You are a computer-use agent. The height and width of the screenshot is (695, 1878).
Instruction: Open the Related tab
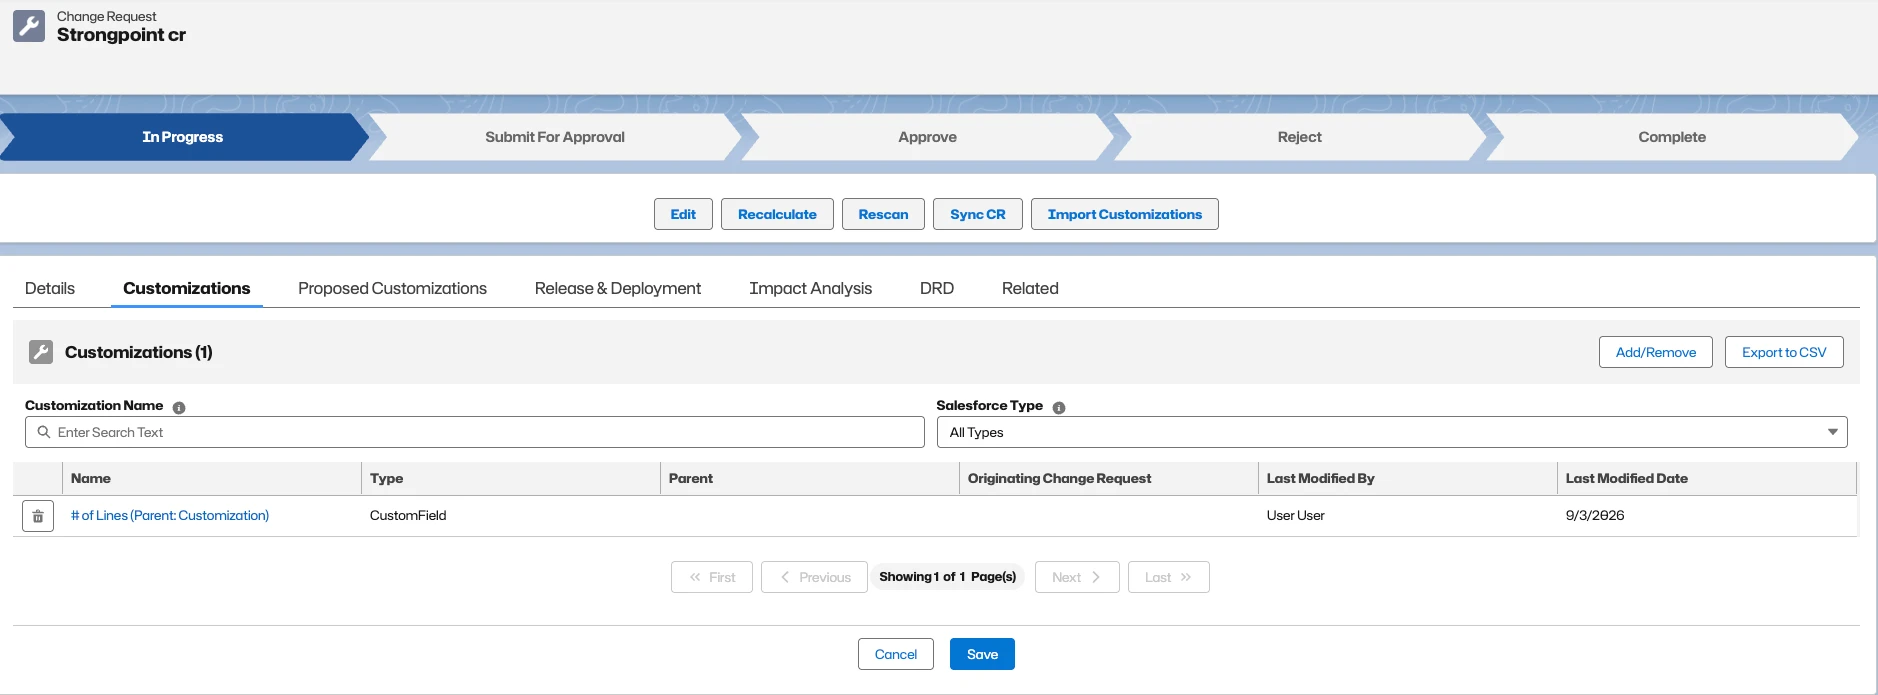[1030, 288]
